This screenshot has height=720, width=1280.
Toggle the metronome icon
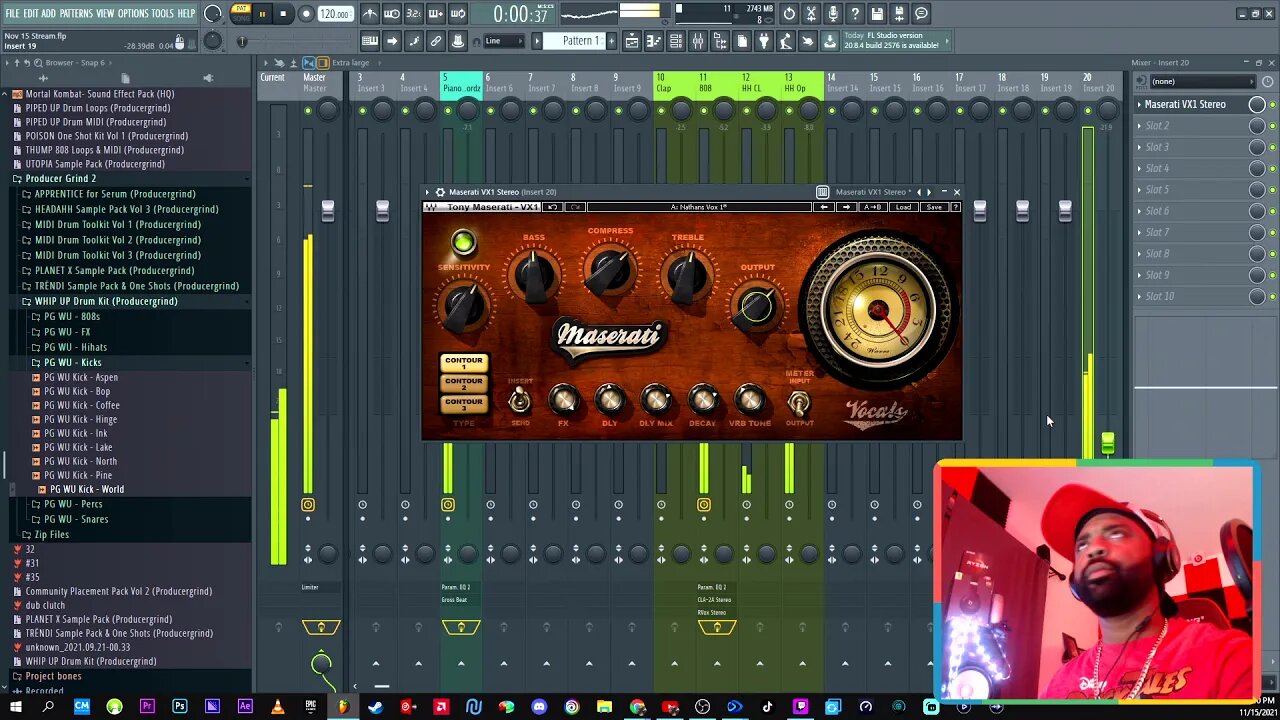[370, 14]
